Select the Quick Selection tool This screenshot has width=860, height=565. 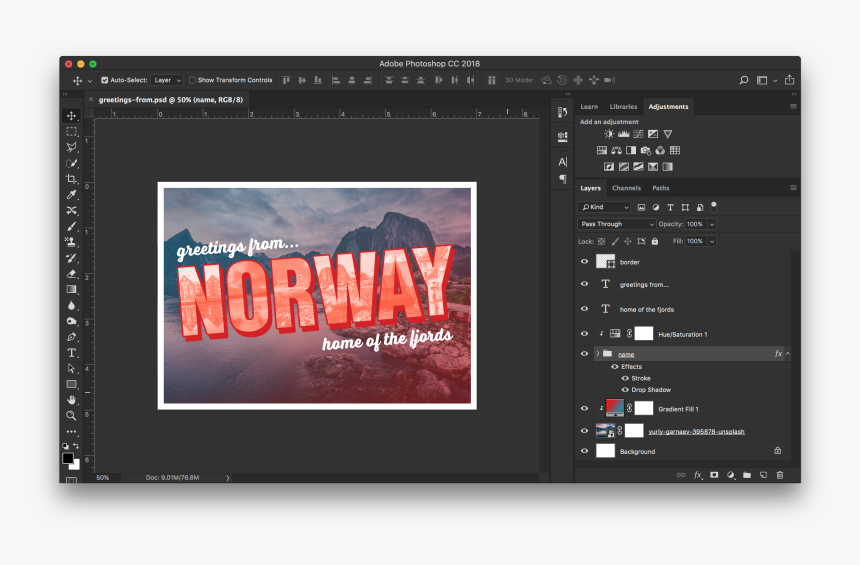click(x=71, y=163)
